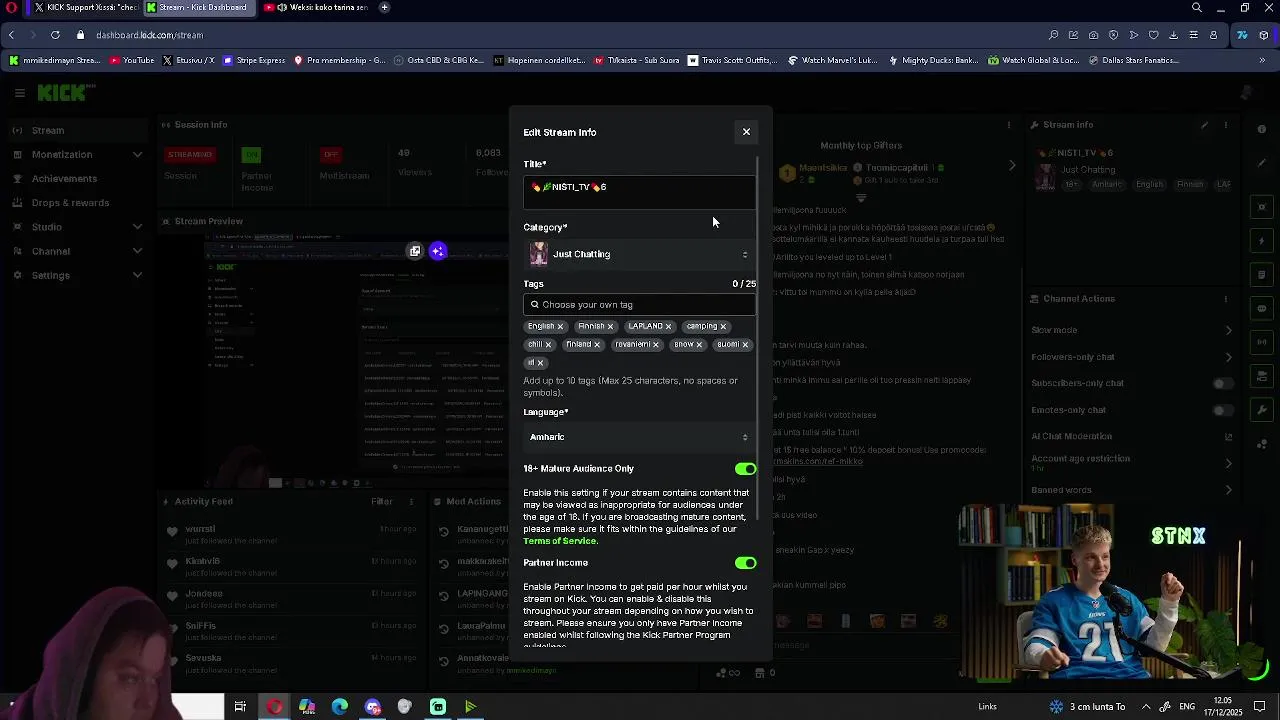This screenshot has height=720, width=1280.
Task: Click the Stream Info panel pencil icon
Action: pos(1204,125)
